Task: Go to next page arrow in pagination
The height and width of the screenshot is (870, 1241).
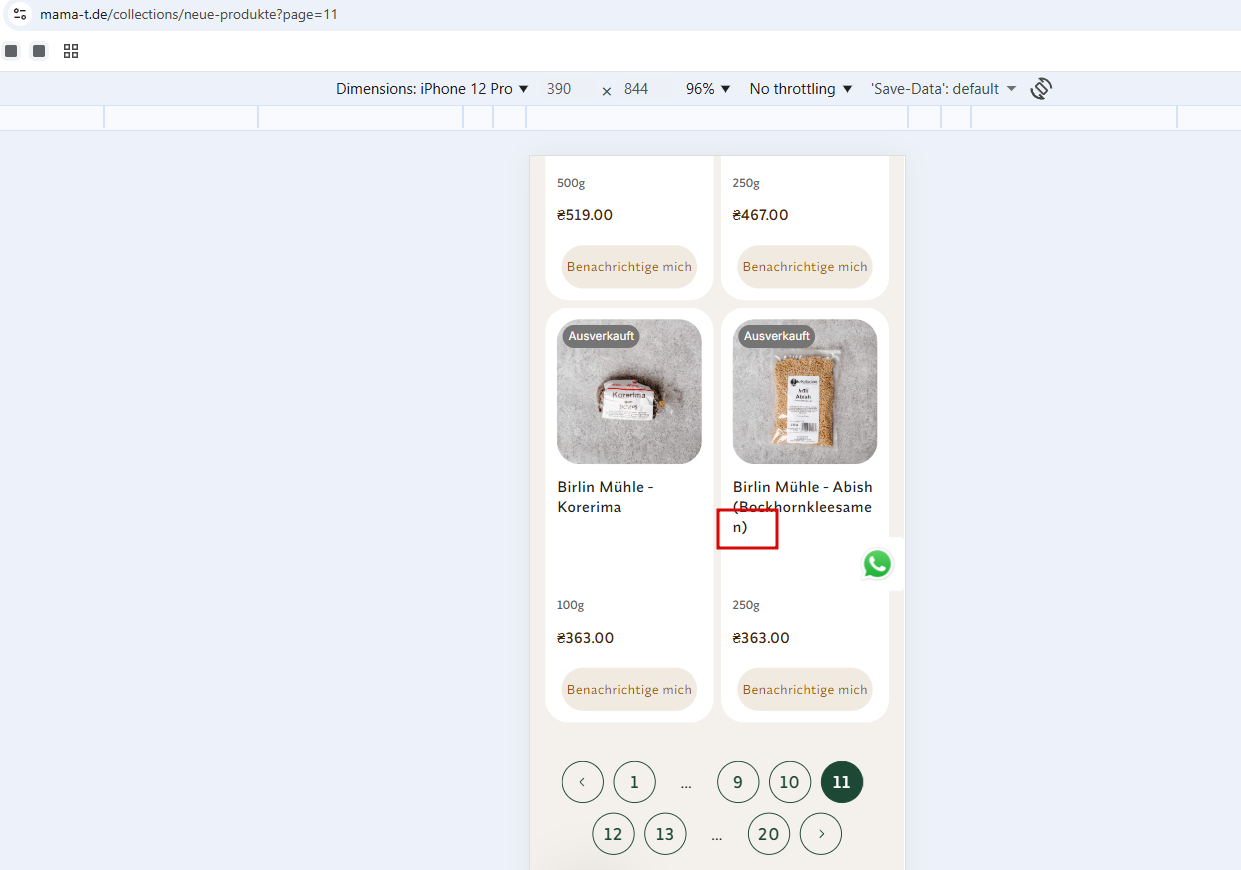Action: pos(821,834)
